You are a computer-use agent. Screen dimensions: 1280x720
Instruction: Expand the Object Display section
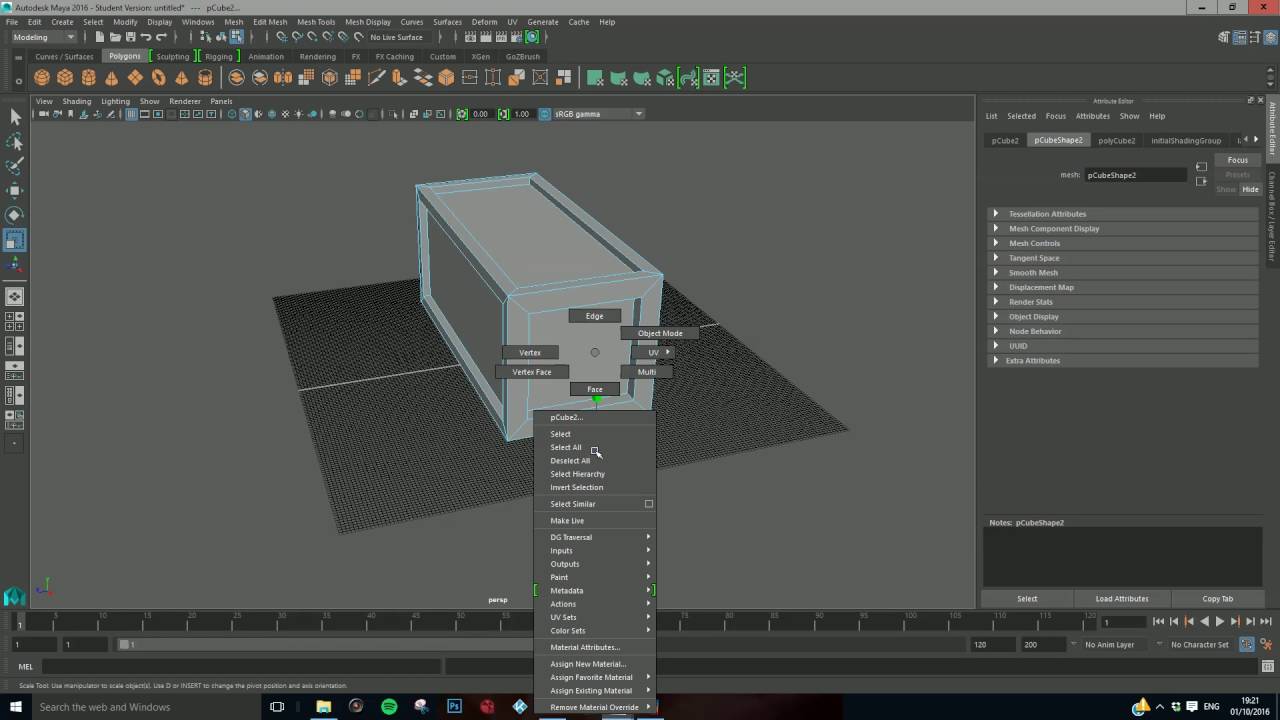click(1122, 316)
